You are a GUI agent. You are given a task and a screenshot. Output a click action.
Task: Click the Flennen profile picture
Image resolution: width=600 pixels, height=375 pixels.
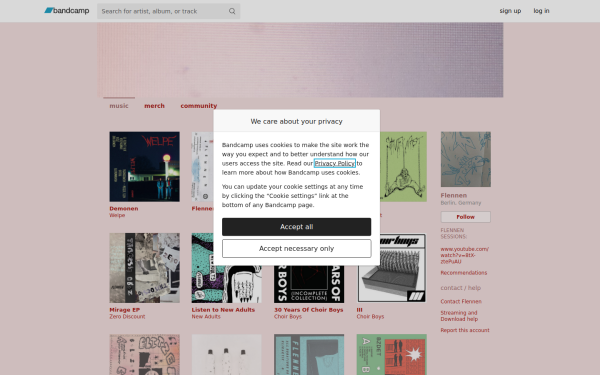click(x=466, y=159)
